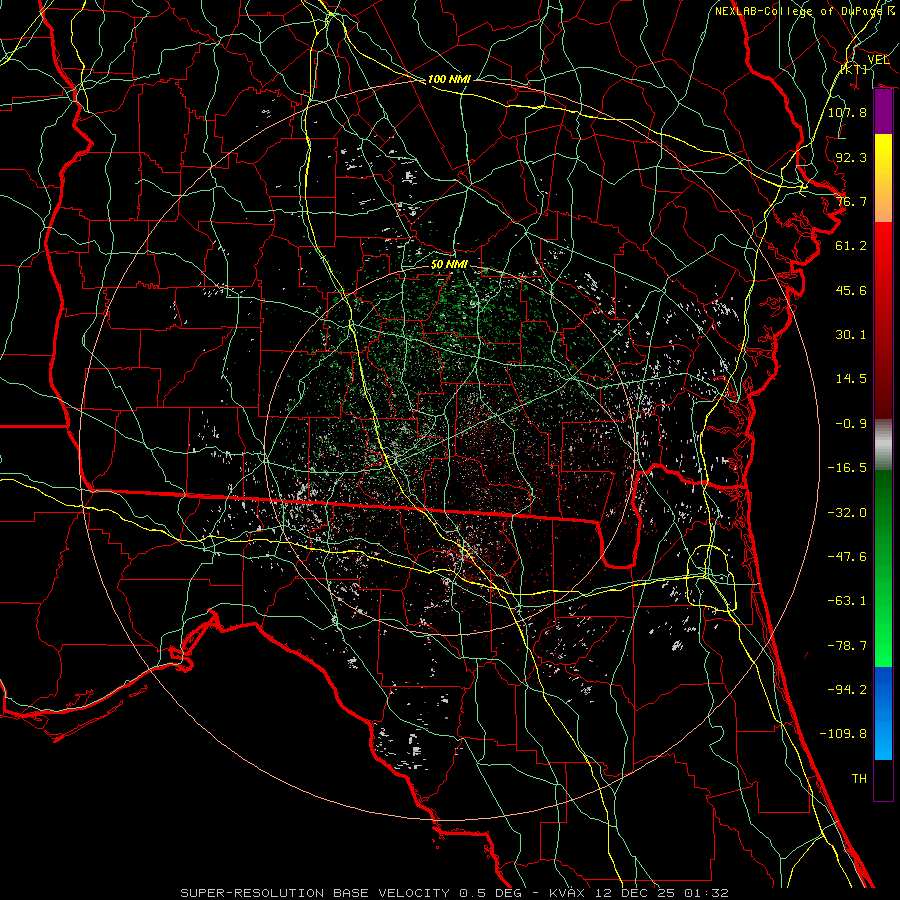Pick the red segment of color bar
The width and height of the screenshot is (900, 900).
click(883, 320)
